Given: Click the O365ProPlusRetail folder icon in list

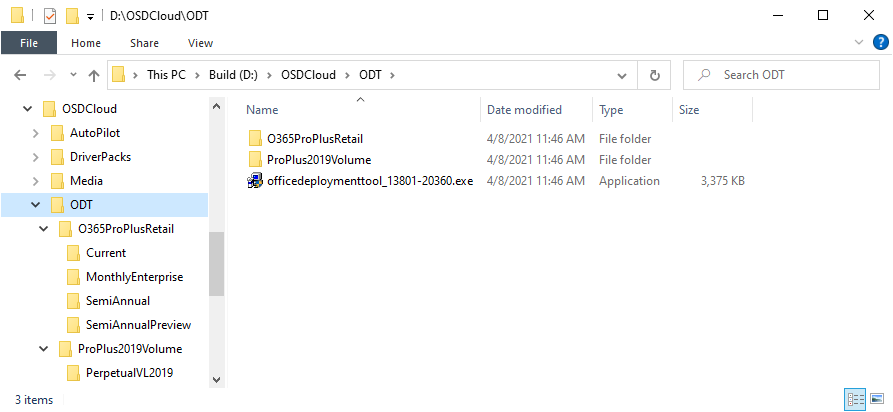Looking at the screenshot, I should [255, 138].
